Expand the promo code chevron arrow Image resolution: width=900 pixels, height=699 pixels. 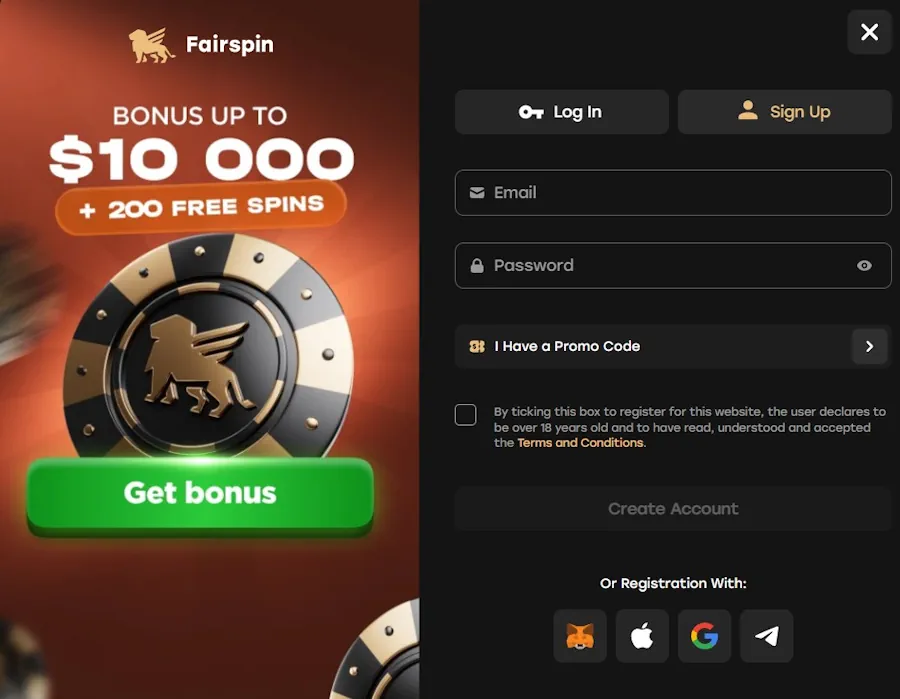point(869,346)
